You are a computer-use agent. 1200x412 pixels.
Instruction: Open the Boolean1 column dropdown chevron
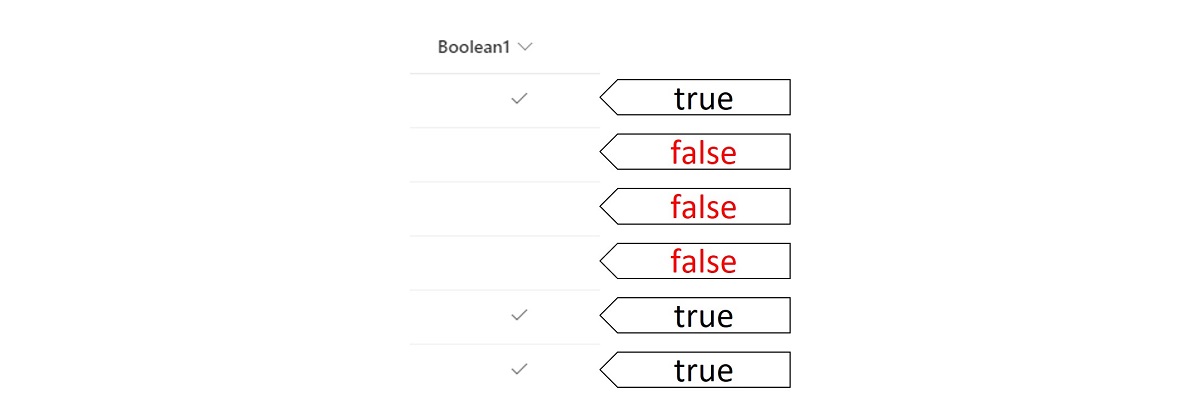[526, 47]
